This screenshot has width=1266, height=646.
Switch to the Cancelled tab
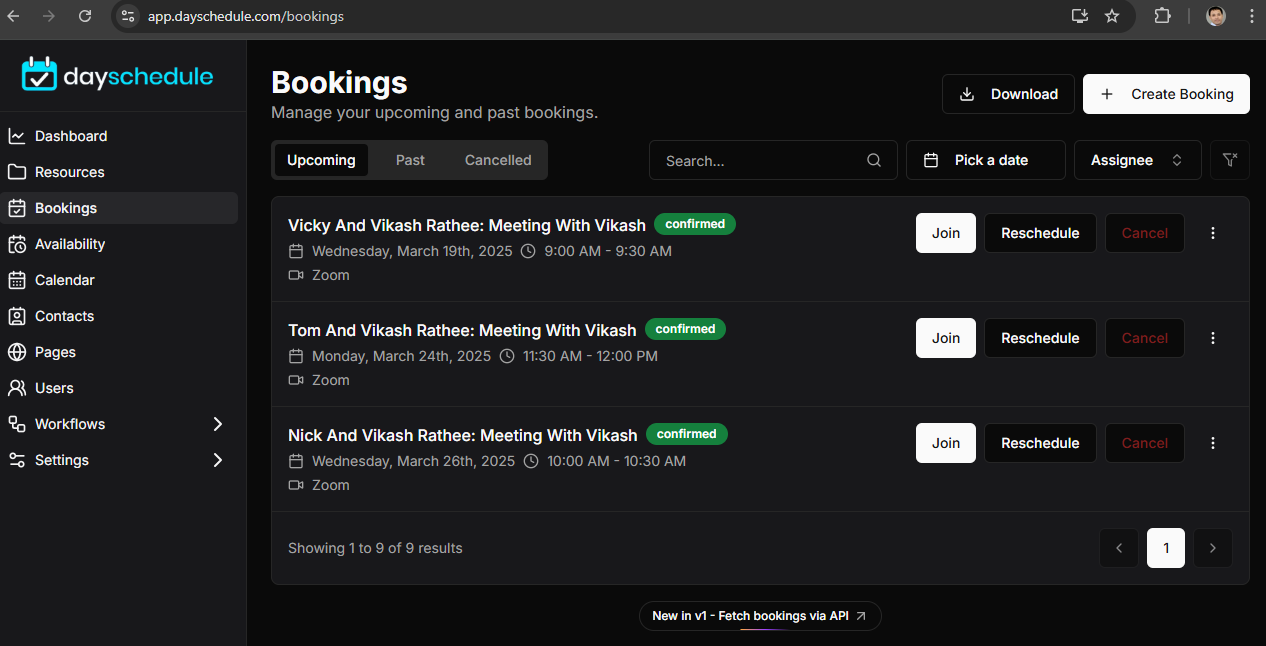pos(498,160)
